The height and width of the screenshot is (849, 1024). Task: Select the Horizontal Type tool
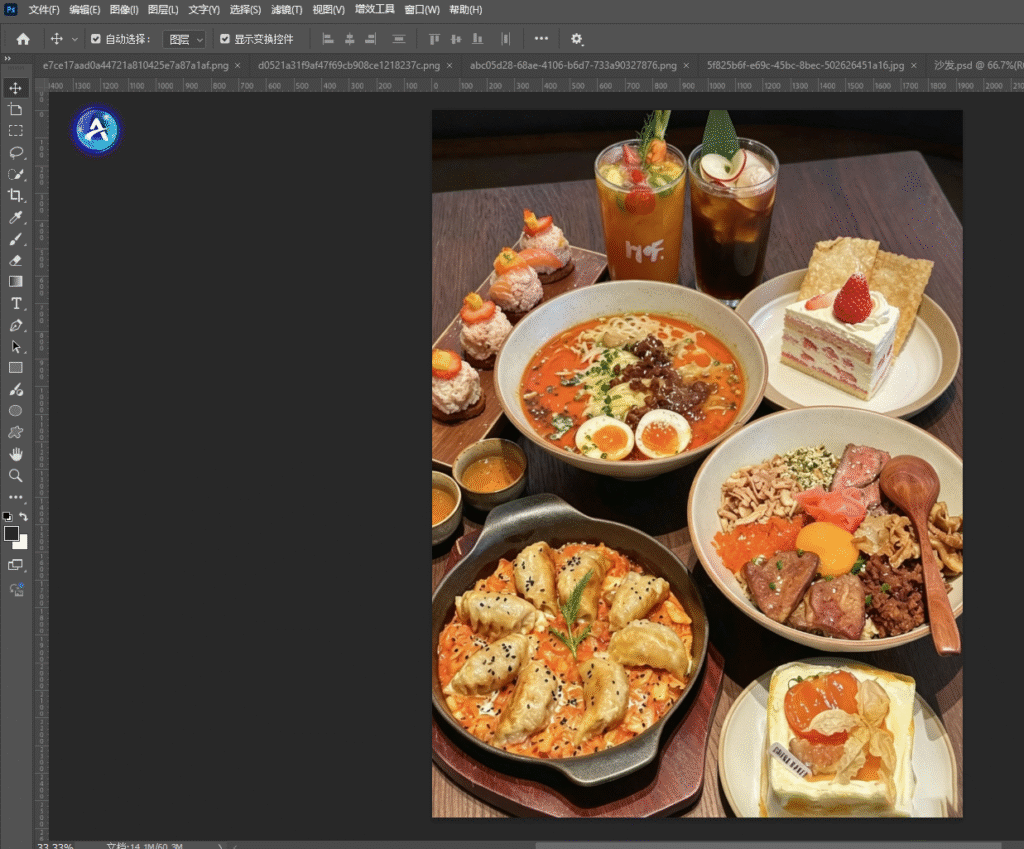pyautogui.click(x=16, y=303)
